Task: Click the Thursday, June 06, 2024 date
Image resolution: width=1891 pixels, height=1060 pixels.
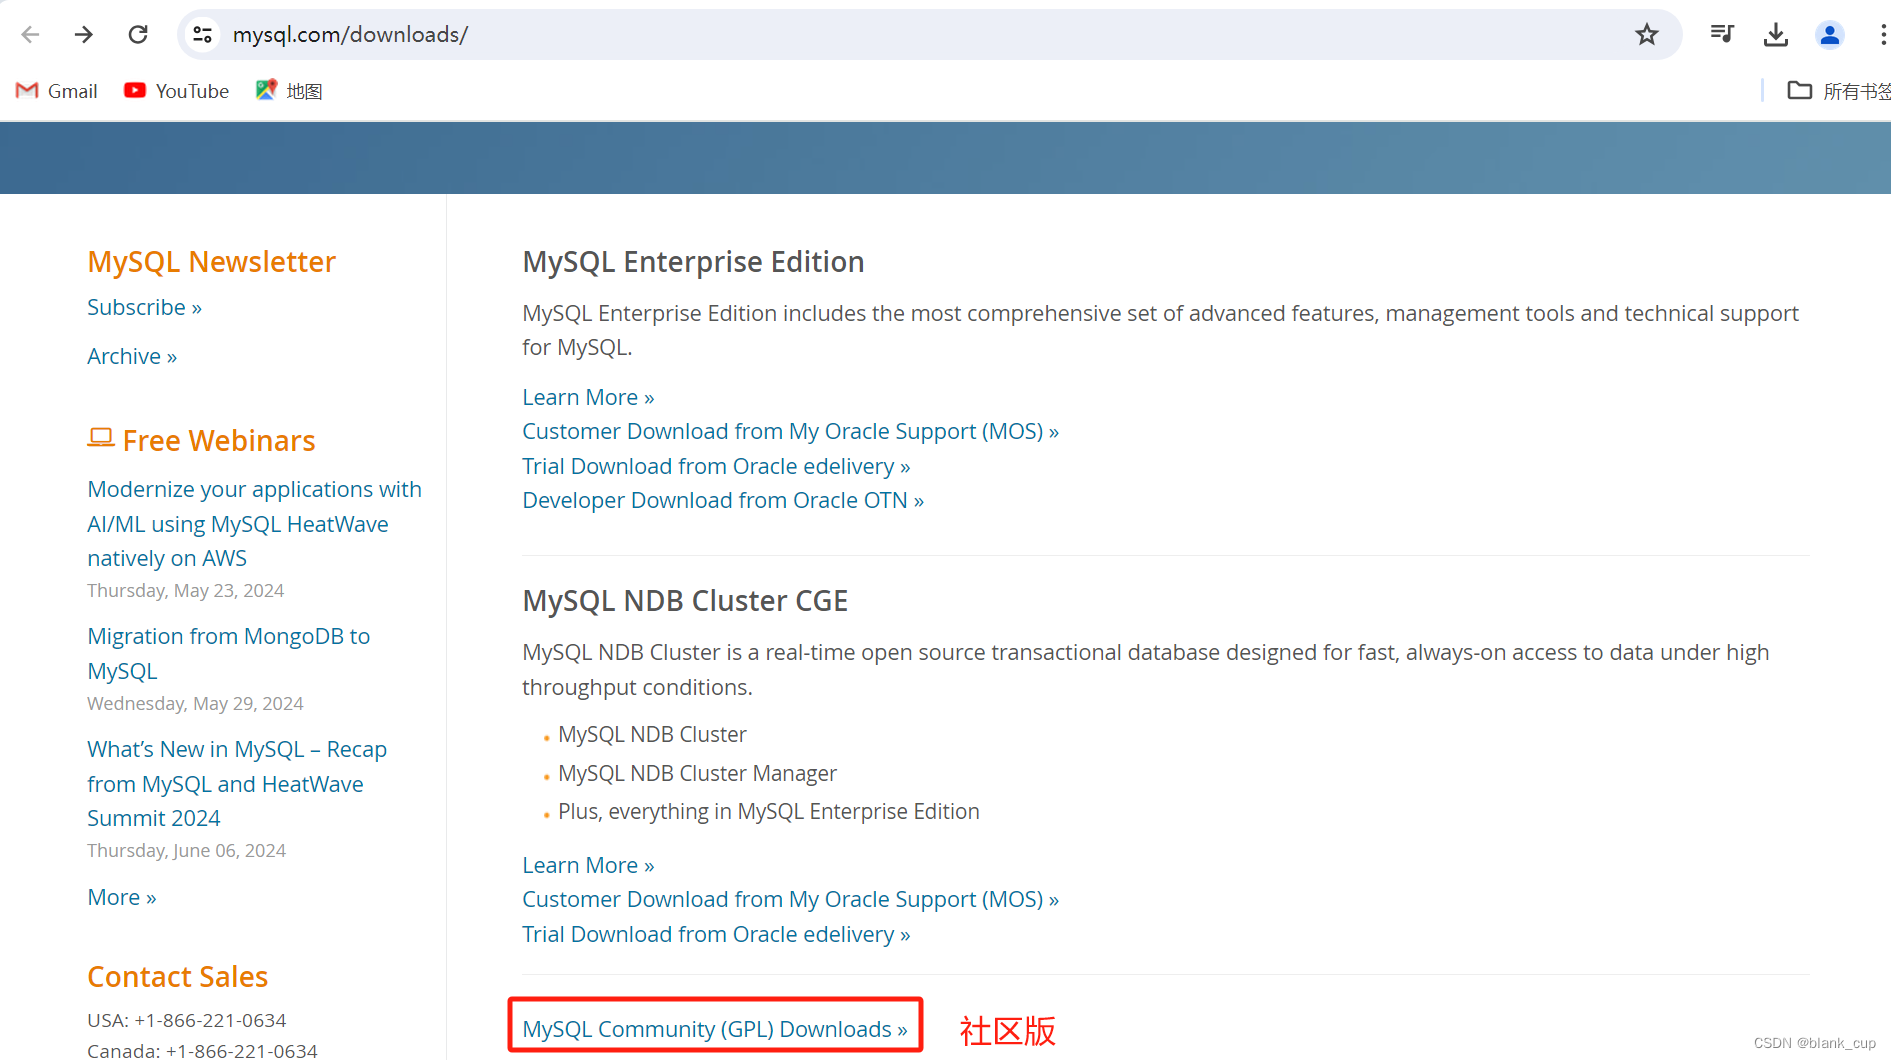Action: click(186, 850)
